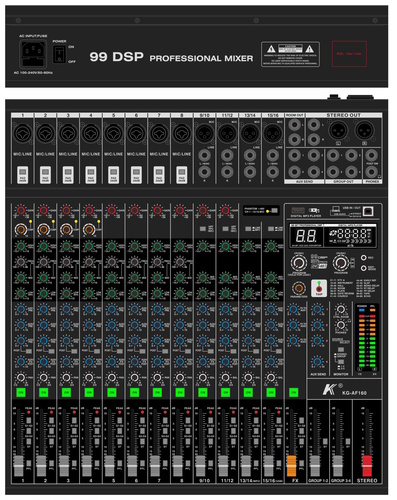Image resolution: width=397 pixels, height=500 pixels.
Task: Click the PHONES headphone jack
Action: pyautogui.click(x=371, y=172)
